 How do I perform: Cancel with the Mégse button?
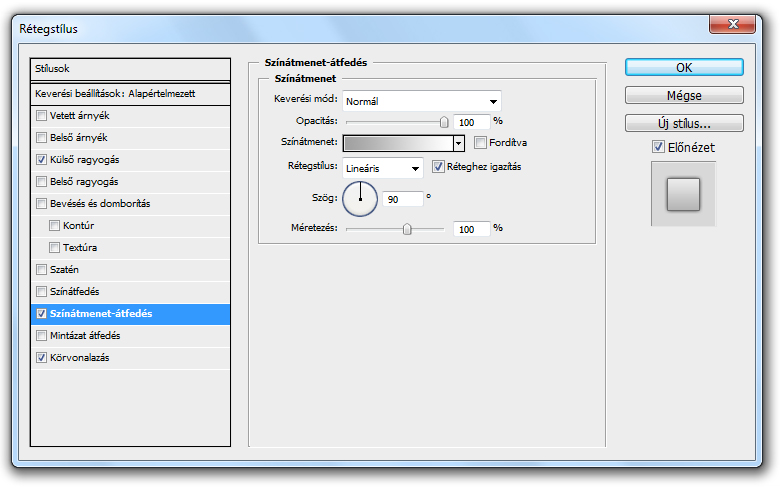click(x=684, y=96)
